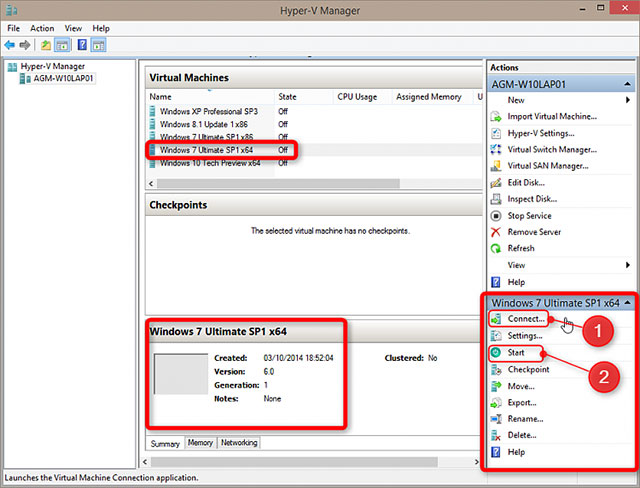Click the Delete VM icon
The width and height of the screenshot is (640, 488).
coord(496,435)
